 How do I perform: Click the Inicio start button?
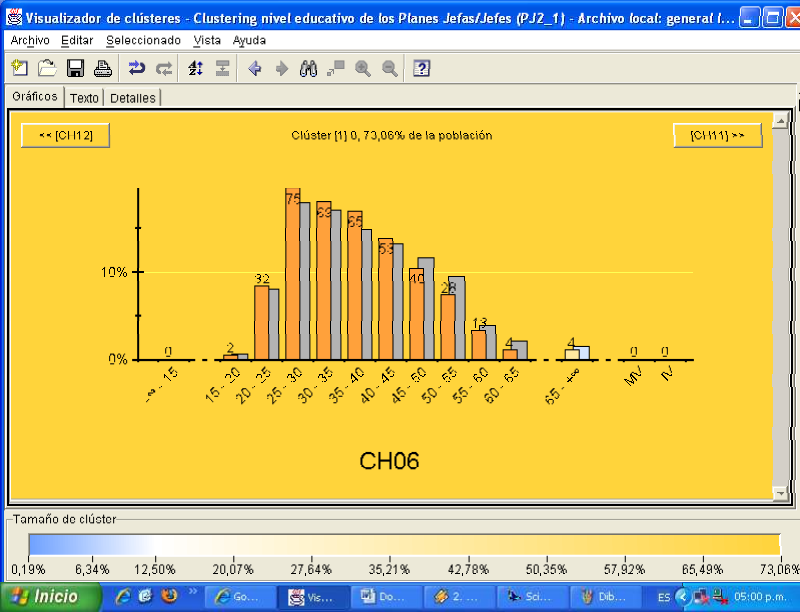coord(50,597)
